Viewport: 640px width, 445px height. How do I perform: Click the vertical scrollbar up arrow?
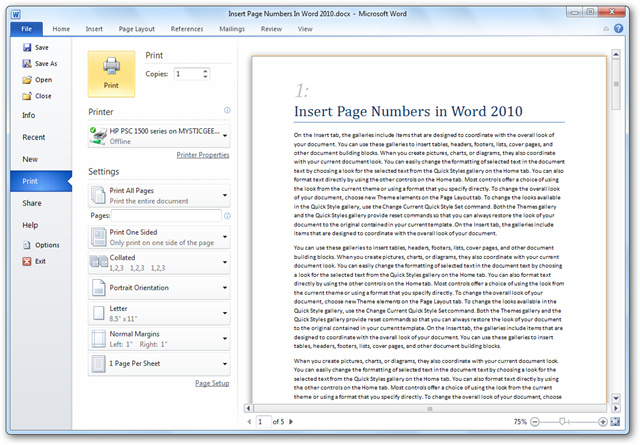tap(616, 54)
